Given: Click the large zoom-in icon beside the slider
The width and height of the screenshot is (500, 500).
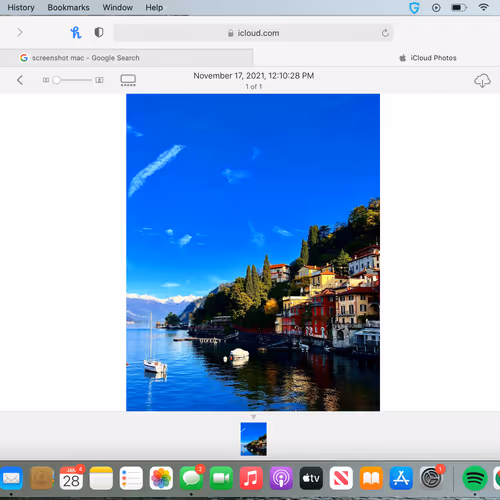Looking at the screenshot, I should (99, 80).
